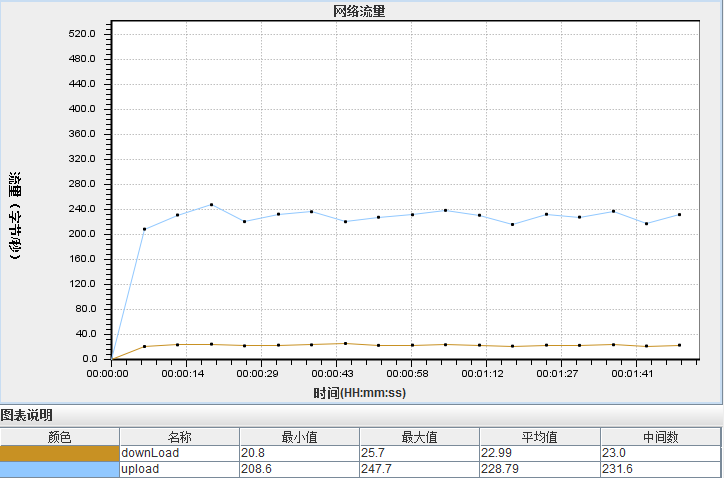Click the 最小值 column header
The image size is (724, 478).
pos(299,437)
